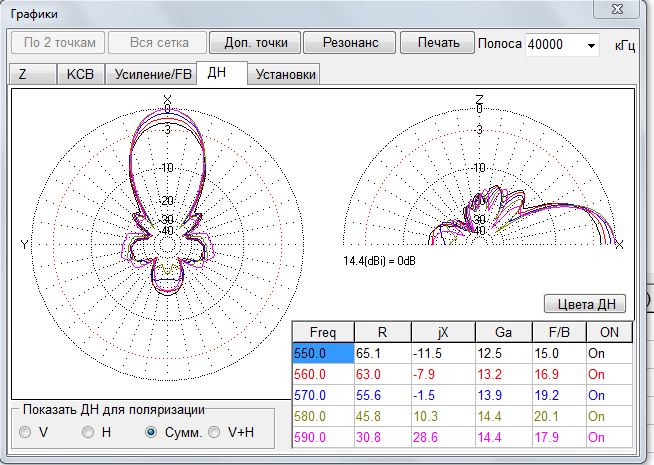
Task: Click the 'По 2 точкам' button
Action: coord(59,43)
